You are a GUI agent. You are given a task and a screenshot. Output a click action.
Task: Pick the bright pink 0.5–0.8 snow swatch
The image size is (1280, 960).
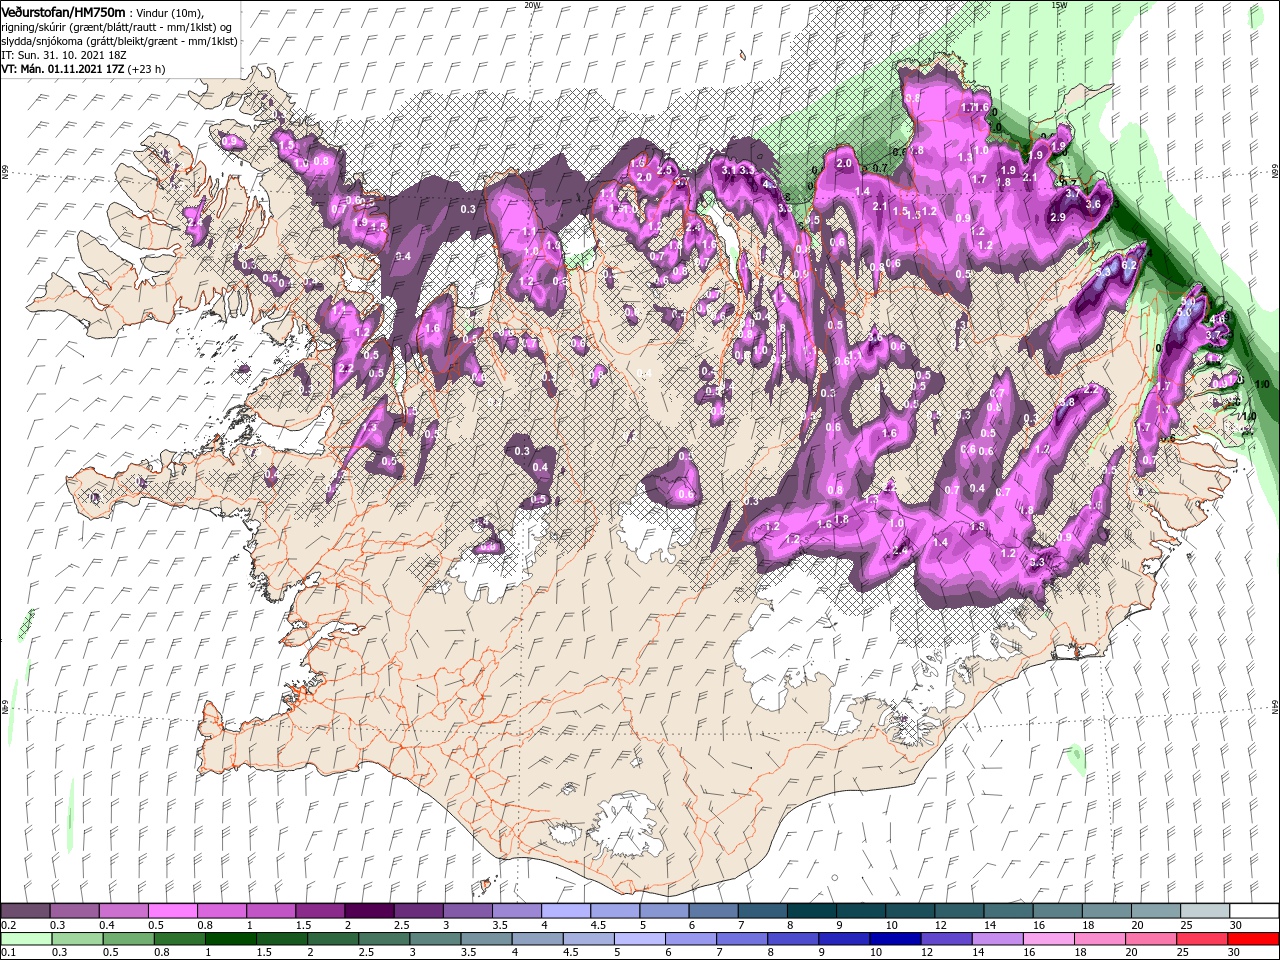[173, 911]
